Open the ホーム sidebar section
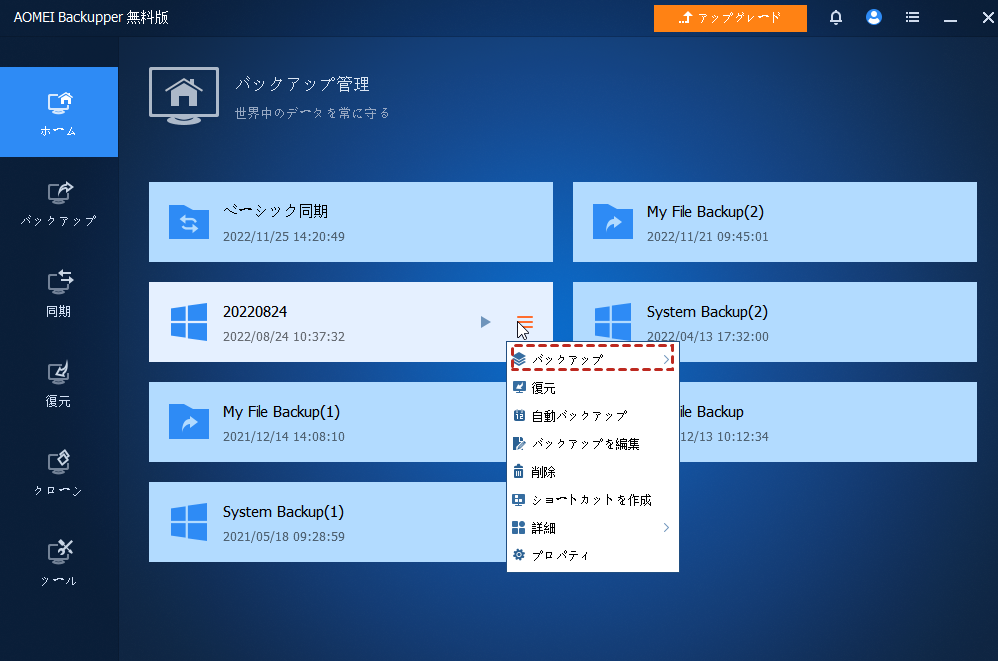 59,112
